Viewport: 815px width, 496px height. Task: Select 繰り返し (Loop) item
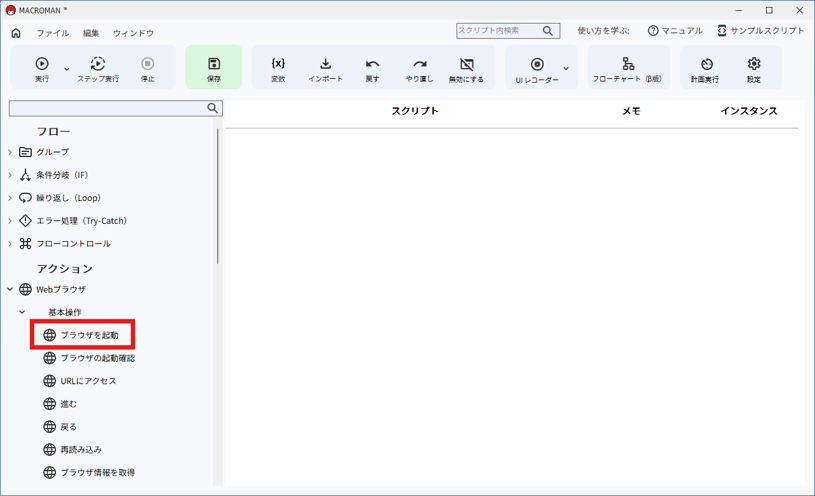point(60,198)
